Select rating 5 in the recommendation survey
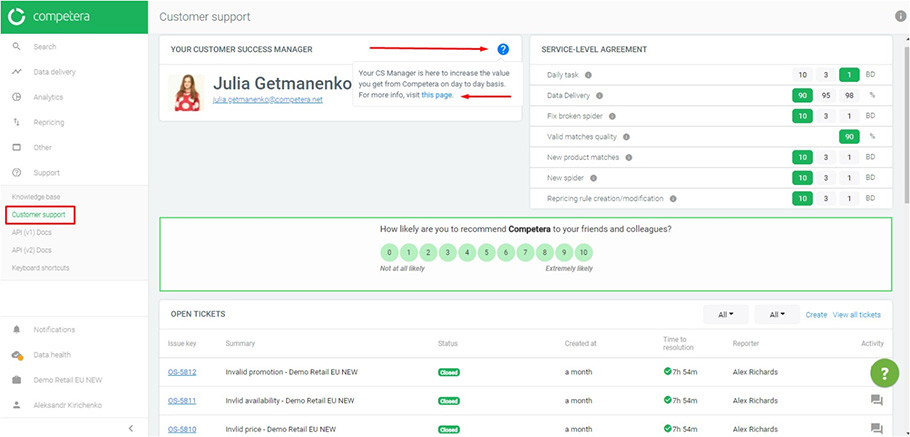This screenshot has width=910, height=437. click(487, 252)
